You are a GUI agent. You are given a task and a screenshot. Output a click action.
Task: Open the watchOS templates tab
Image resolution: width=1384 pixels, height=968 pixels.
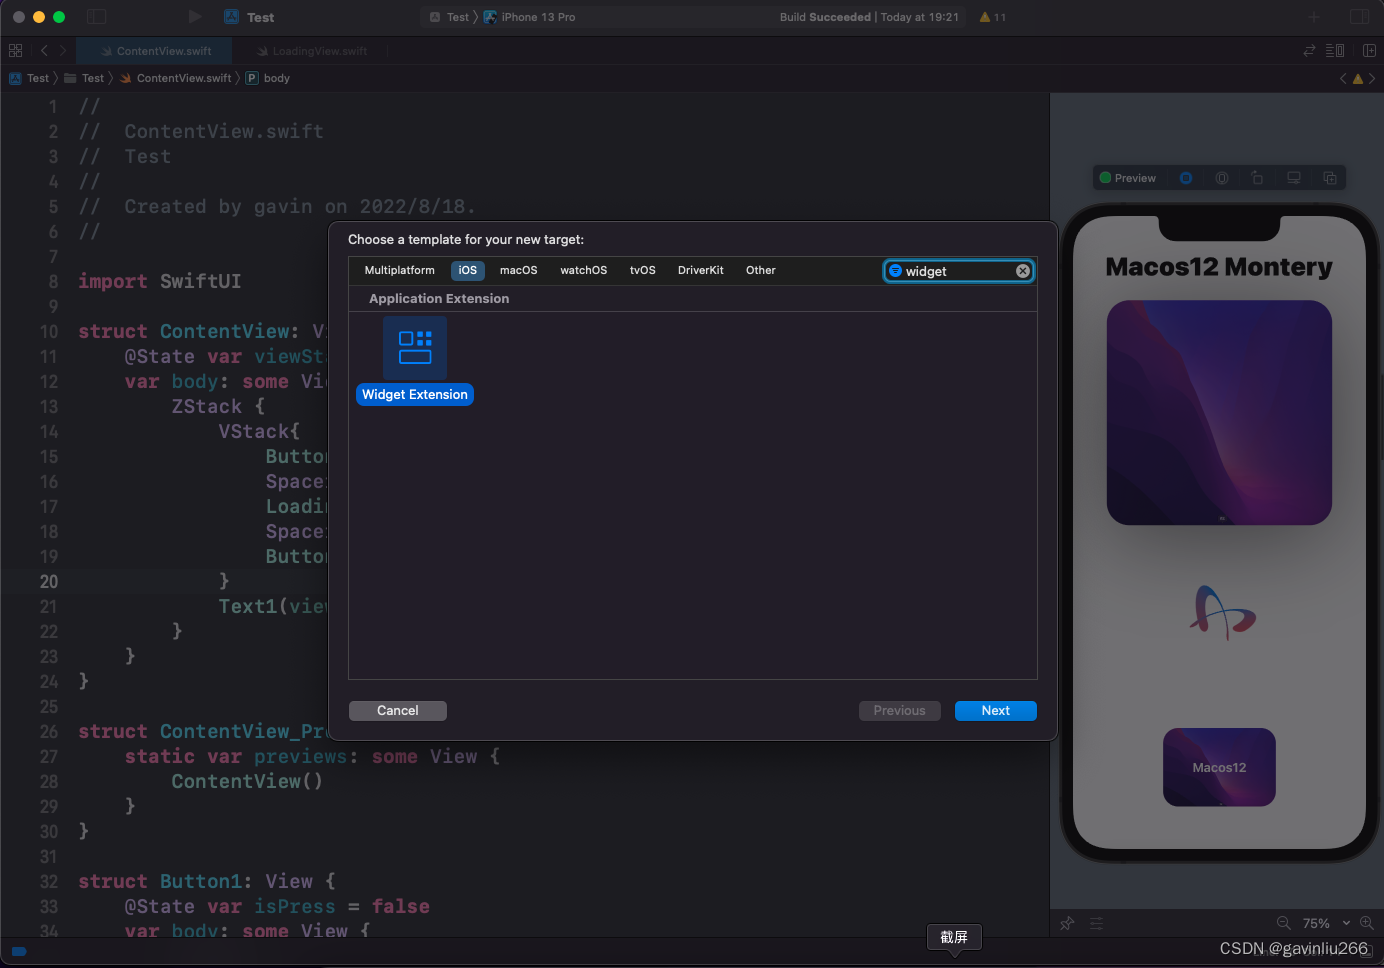584,270
